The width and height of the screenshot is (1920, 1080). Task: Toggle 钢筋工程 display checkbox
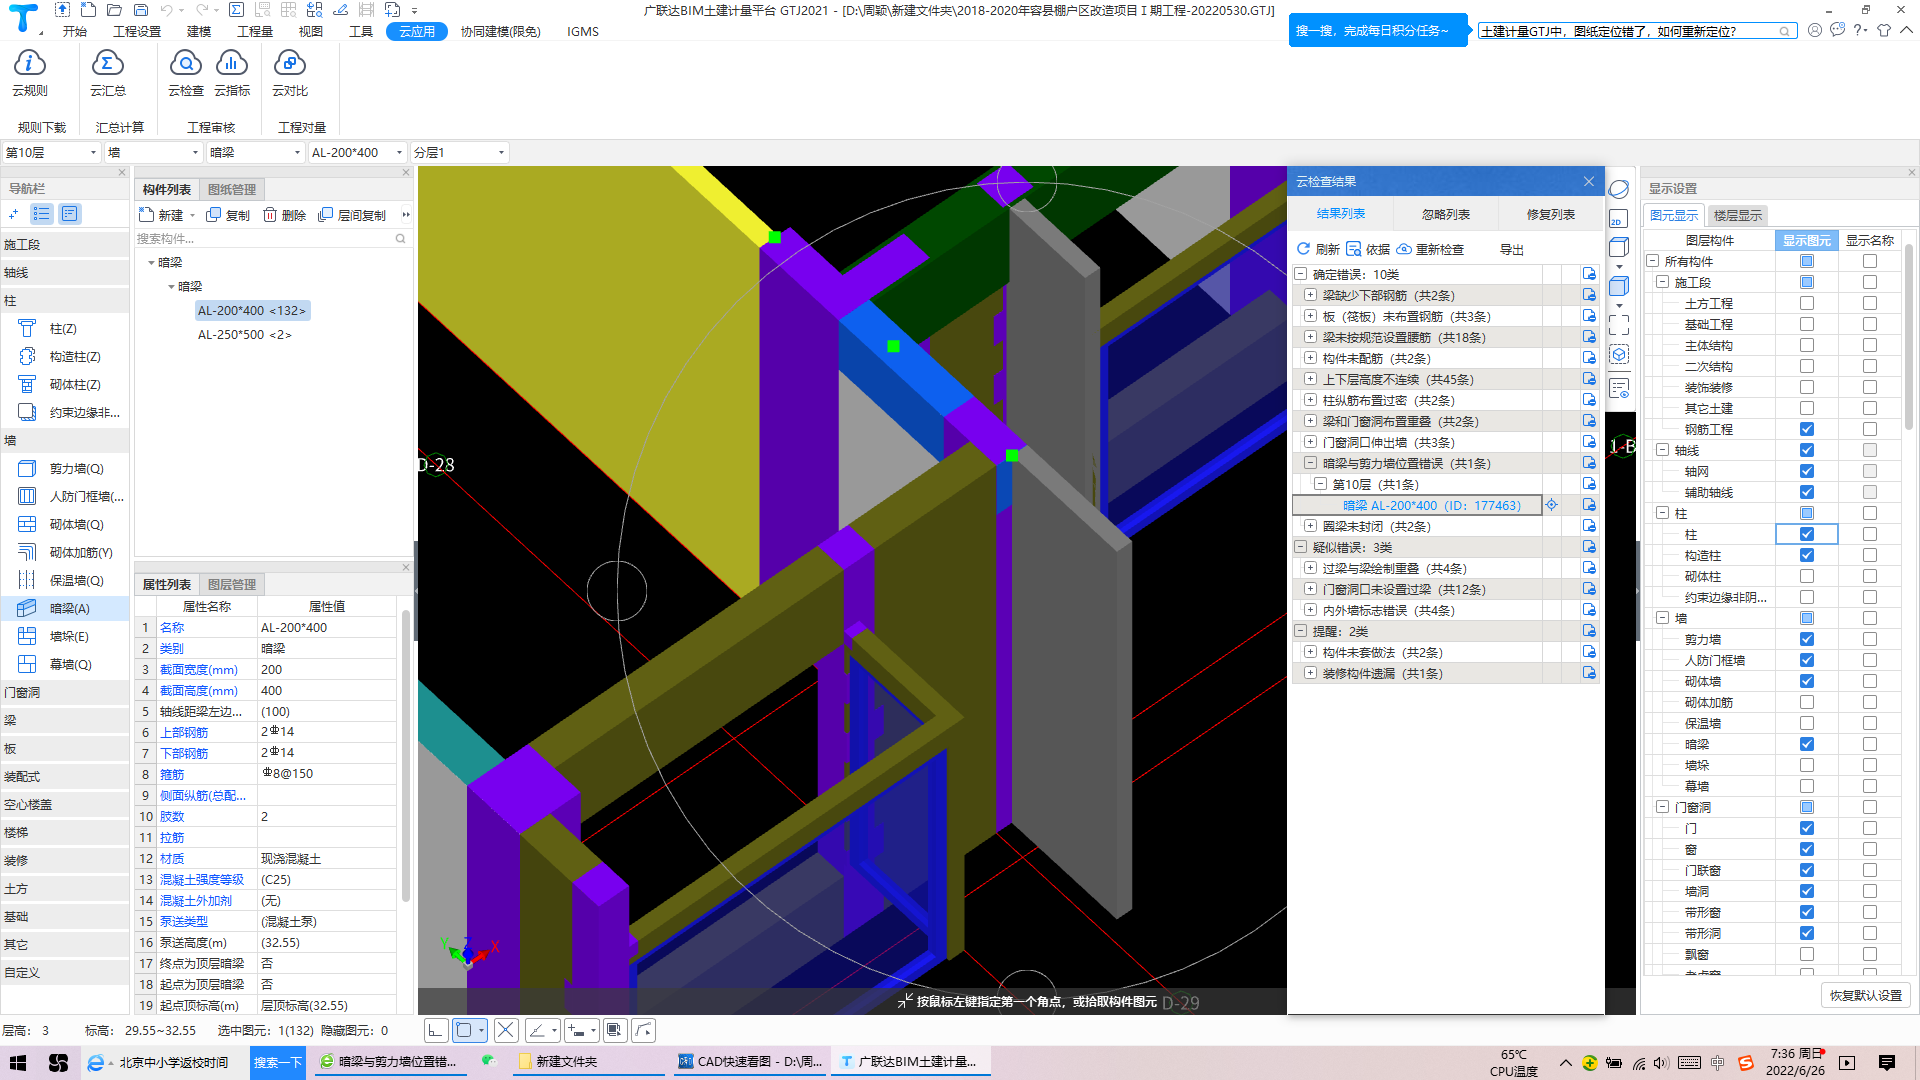click(x=1807, y=429)
